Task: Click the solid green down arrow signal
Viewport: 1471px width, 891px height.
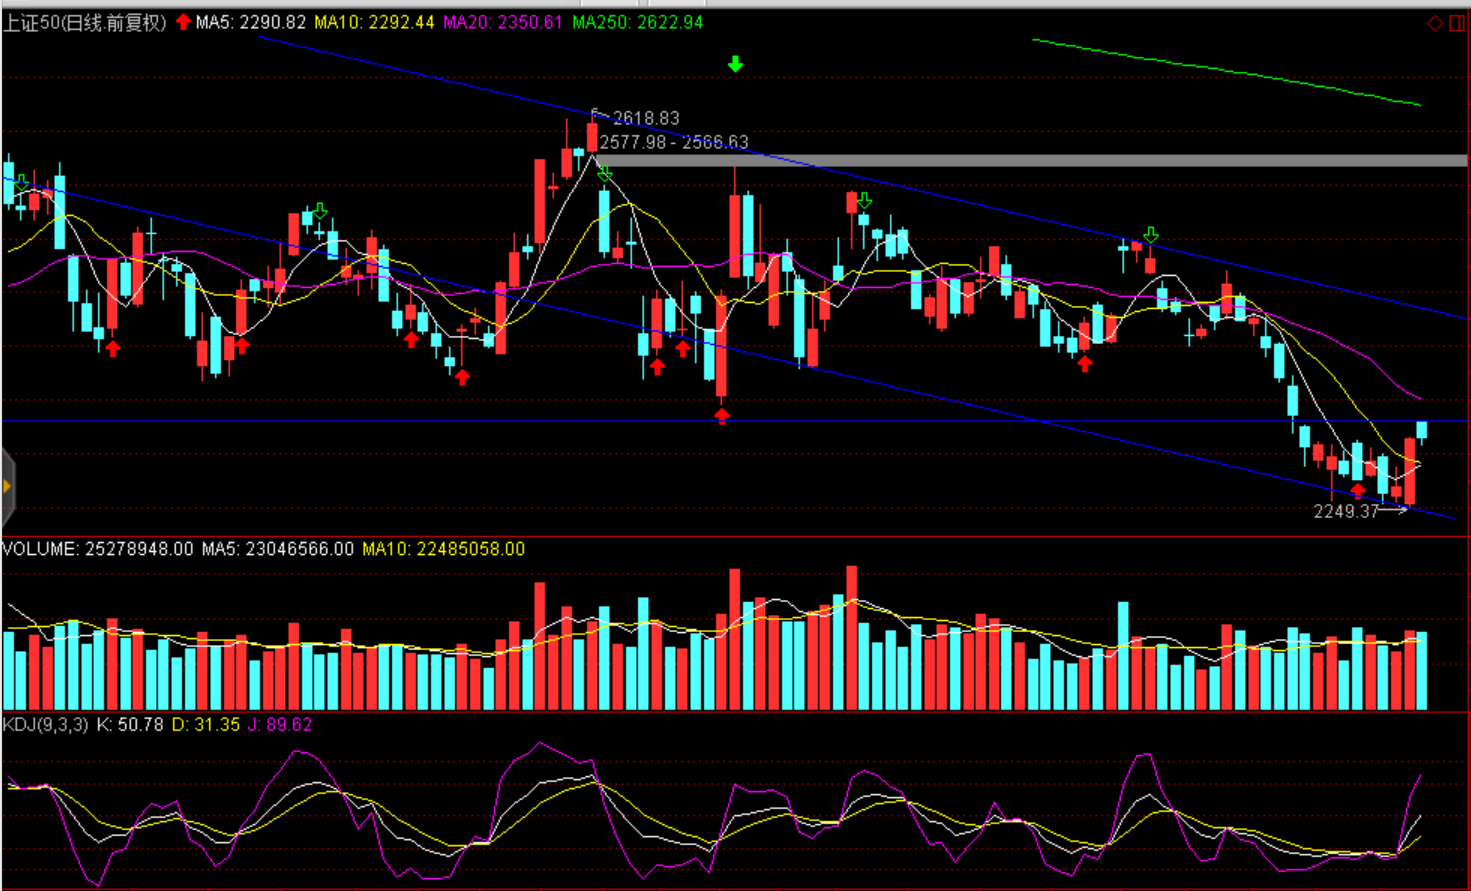Action: (x=735, y=65)
